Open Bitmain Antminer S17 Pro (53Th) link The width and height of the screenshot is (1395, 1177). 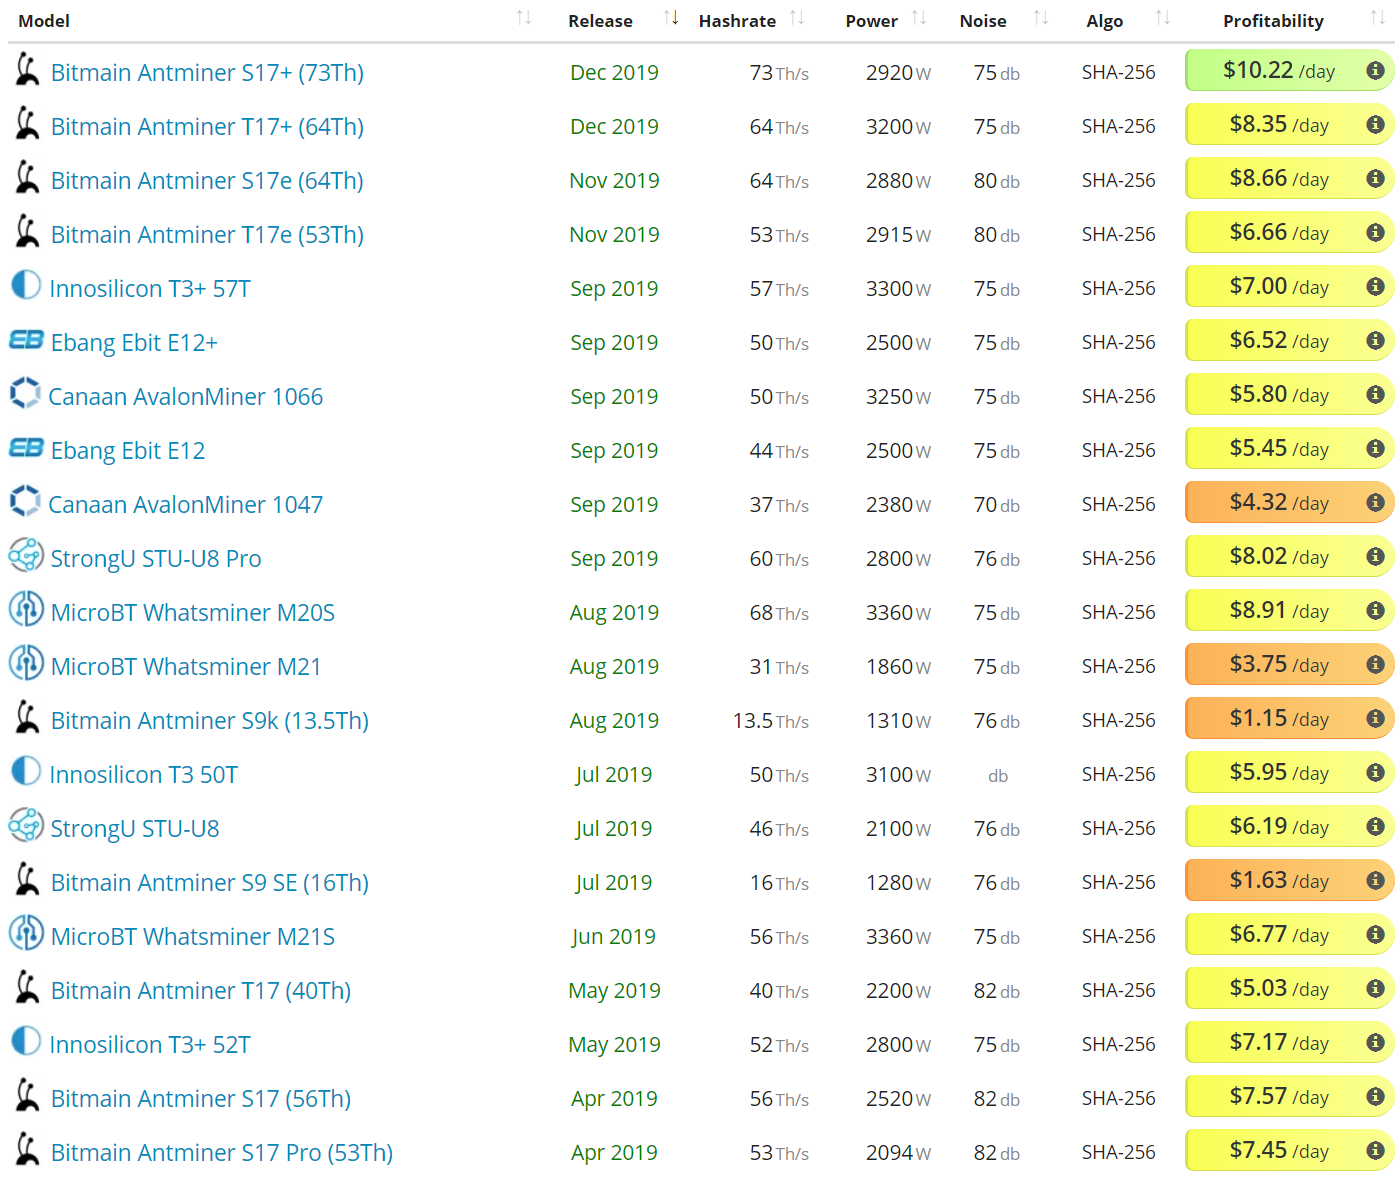tap(222, 1153)
